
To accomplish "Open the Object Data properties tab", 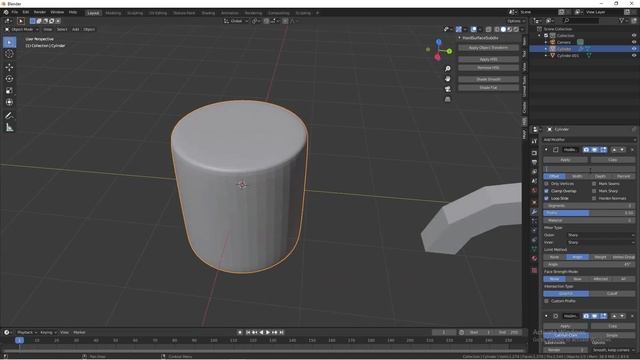I will pos(534,249).
